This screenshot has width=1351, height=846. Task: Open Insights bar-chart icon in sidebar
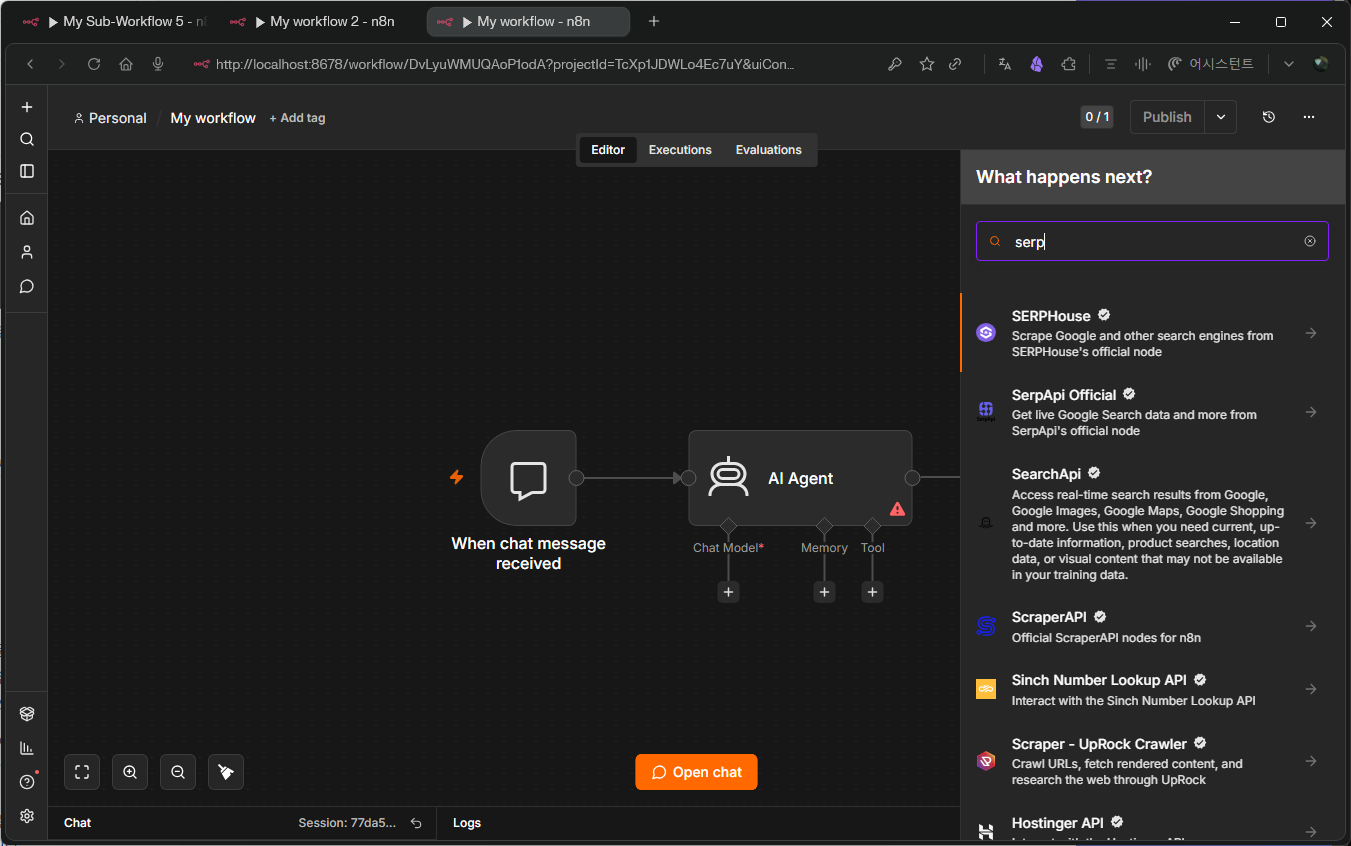coord(27,748)
